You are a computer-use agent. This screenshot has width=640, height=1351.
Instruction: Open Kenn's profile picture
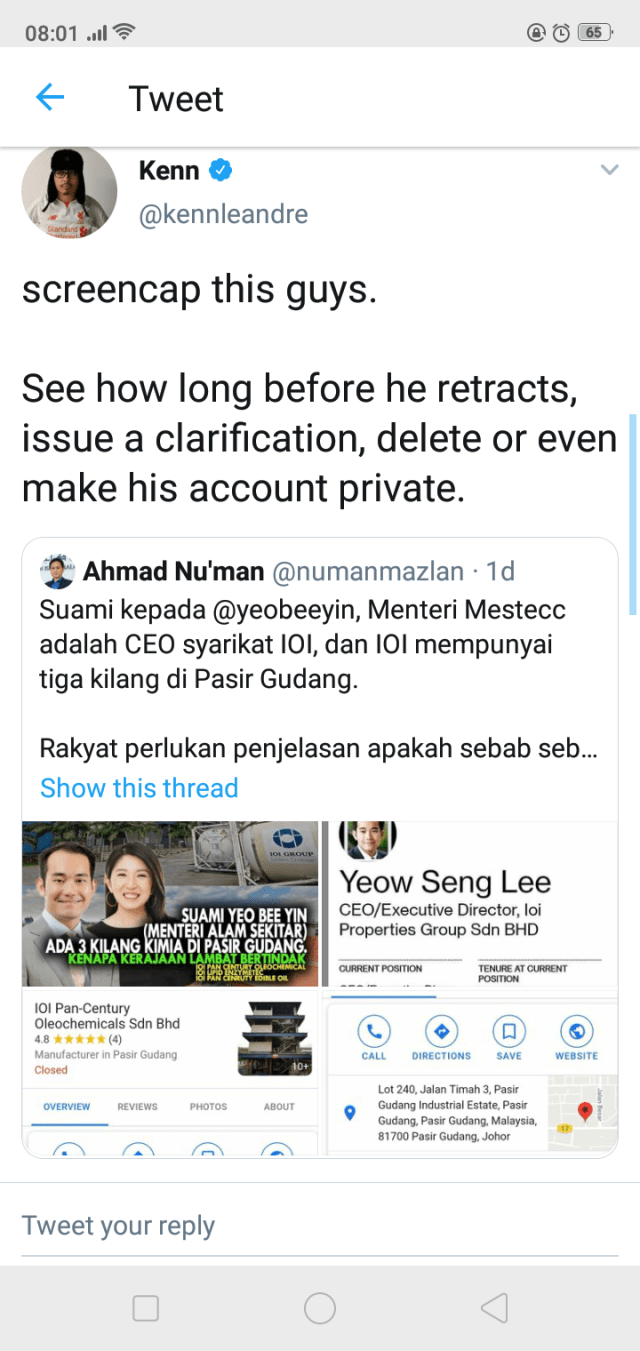(70, 192)
